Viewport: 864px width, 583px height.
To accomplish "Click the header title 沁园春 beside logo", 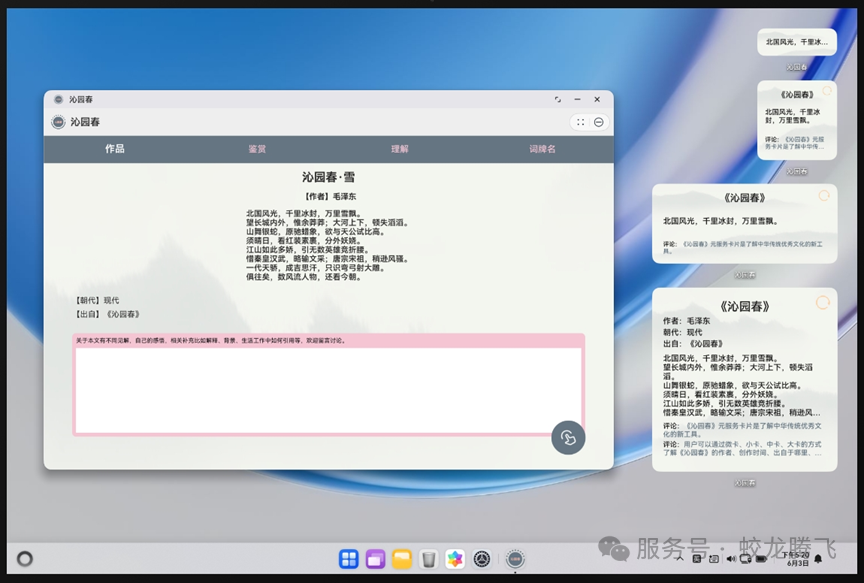I will point(85,122).
